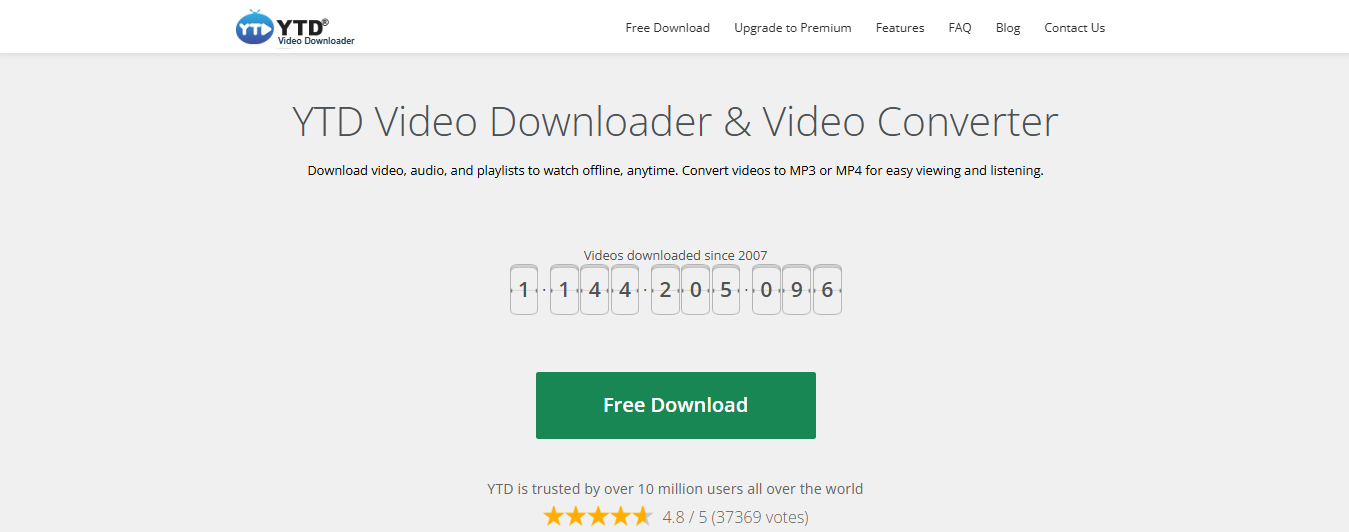Click the 'Videos downloaded since 2007' label
The height and width of the screenshot is (532, 1349).
(675, 255)
